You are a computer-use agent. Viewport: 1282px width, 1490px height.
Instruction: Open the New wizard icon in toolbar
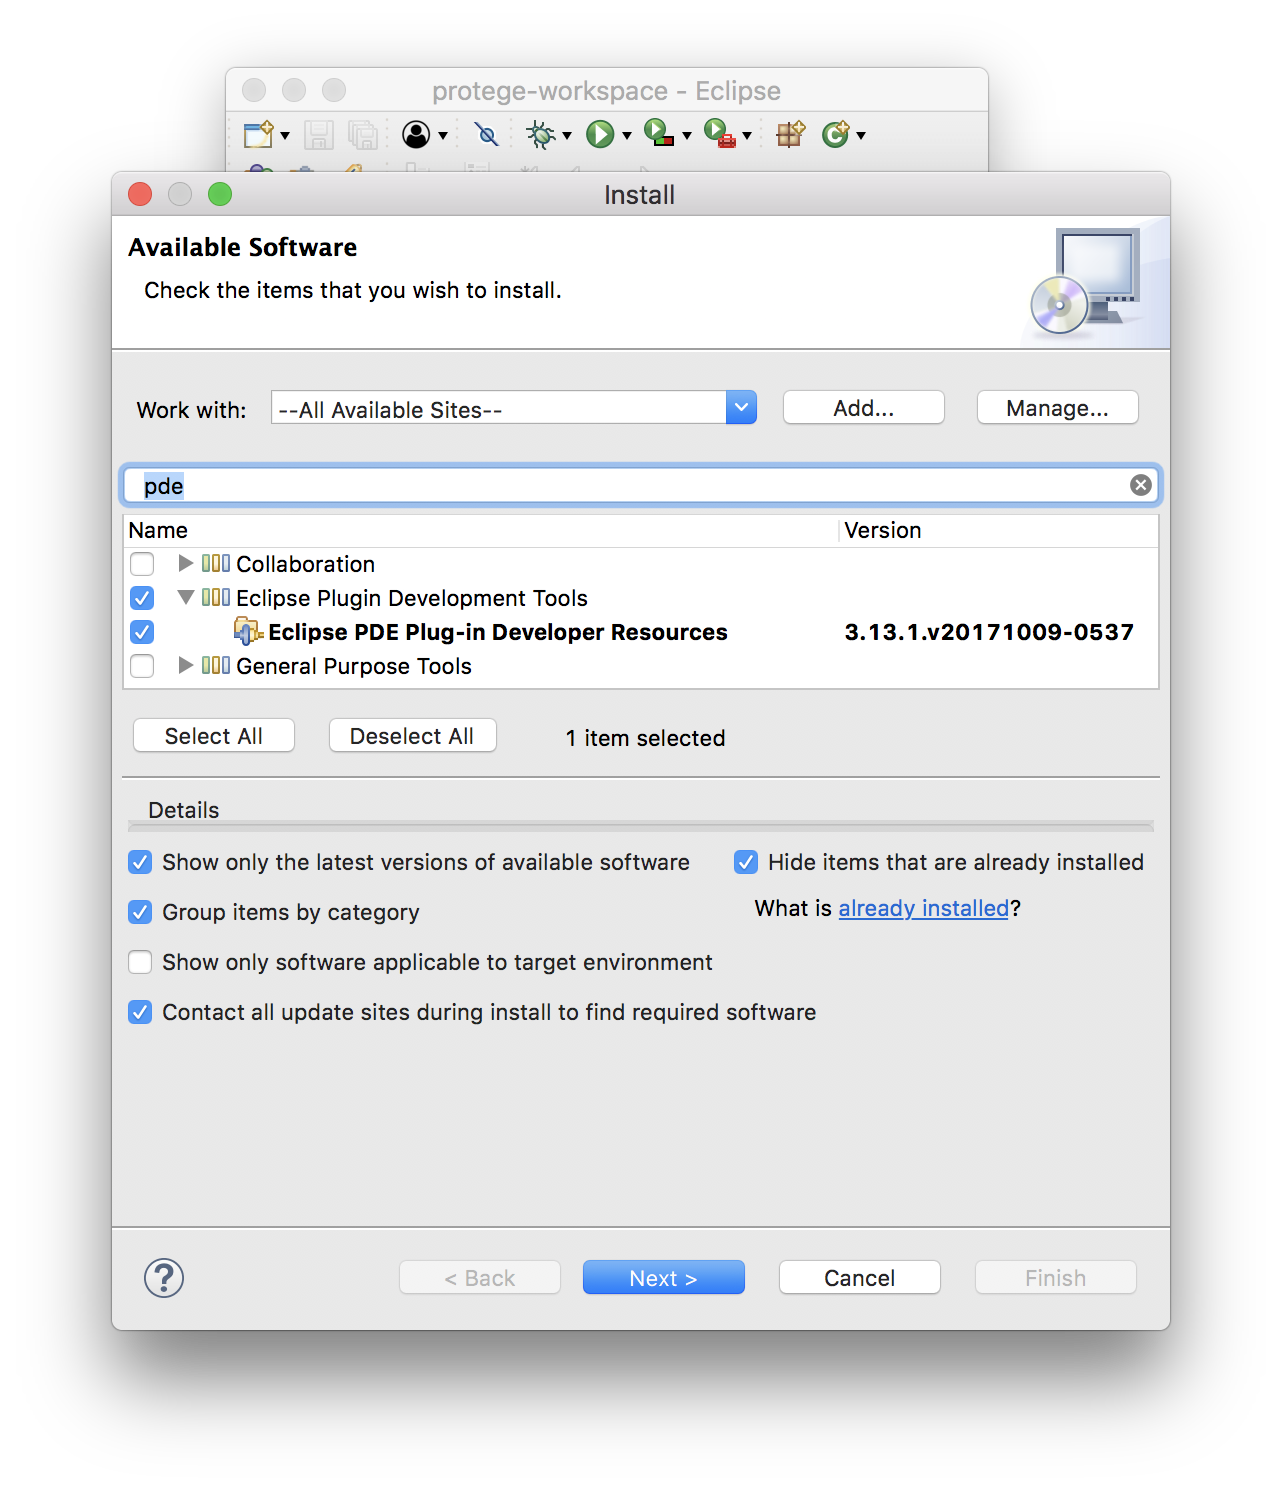pos(258,134)
